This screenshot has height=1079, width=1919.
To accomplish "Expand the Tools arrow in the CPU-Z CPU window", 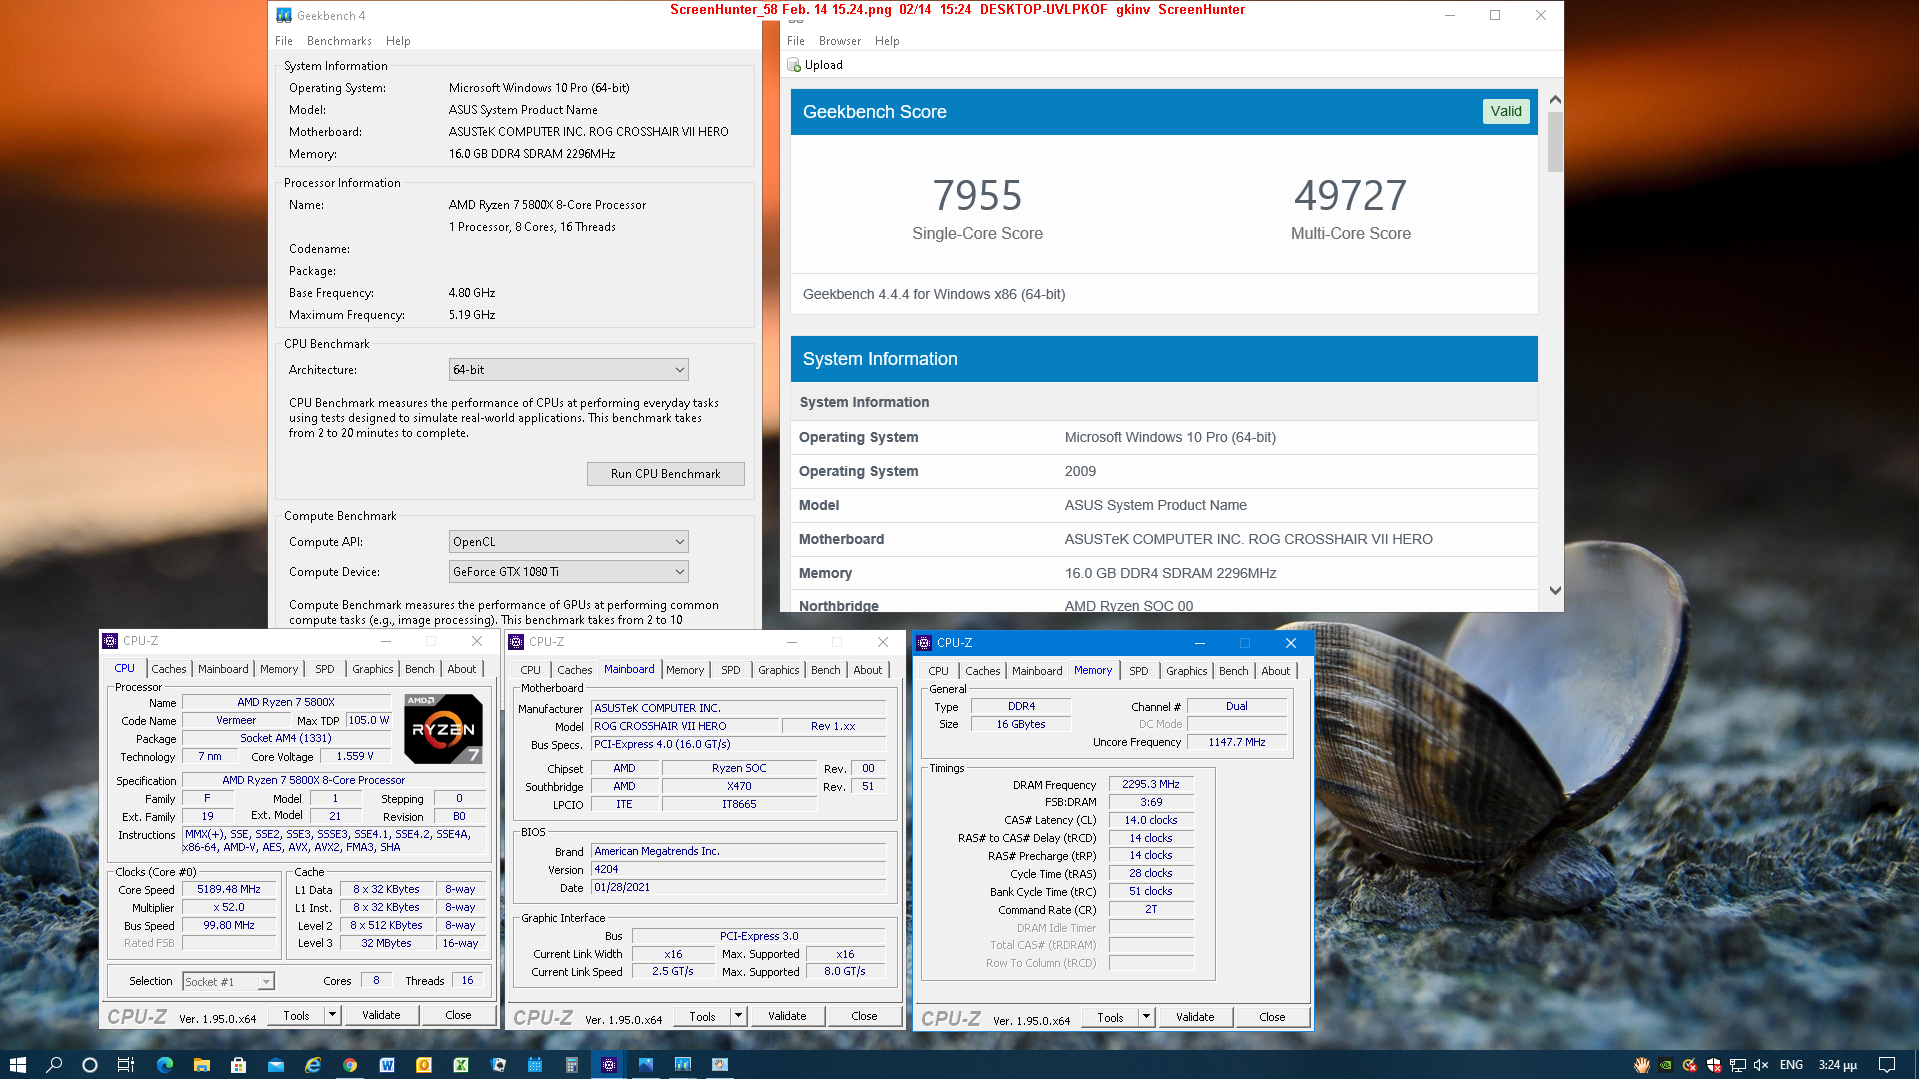I will 332,1015.
